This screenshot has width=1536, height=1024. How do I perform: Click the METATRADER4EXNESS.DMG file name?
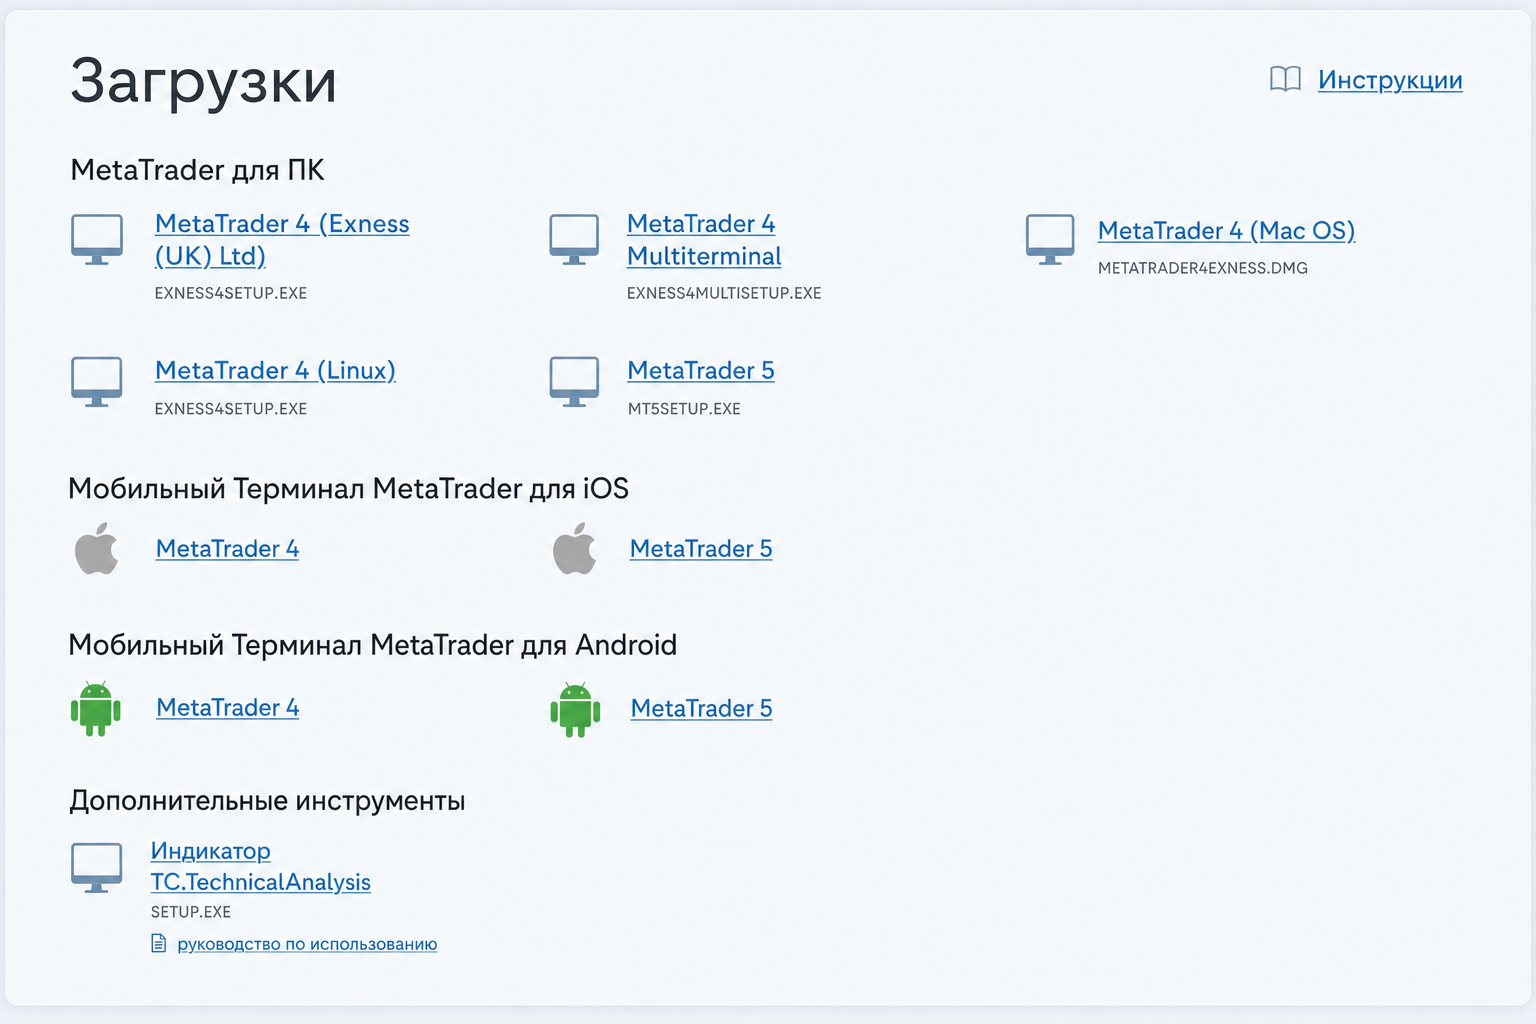1203,268
